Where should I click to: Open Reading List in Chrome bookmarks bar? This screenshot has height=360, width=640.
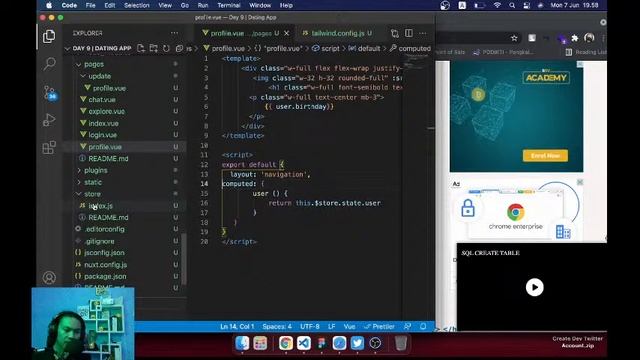pos(586,52)
